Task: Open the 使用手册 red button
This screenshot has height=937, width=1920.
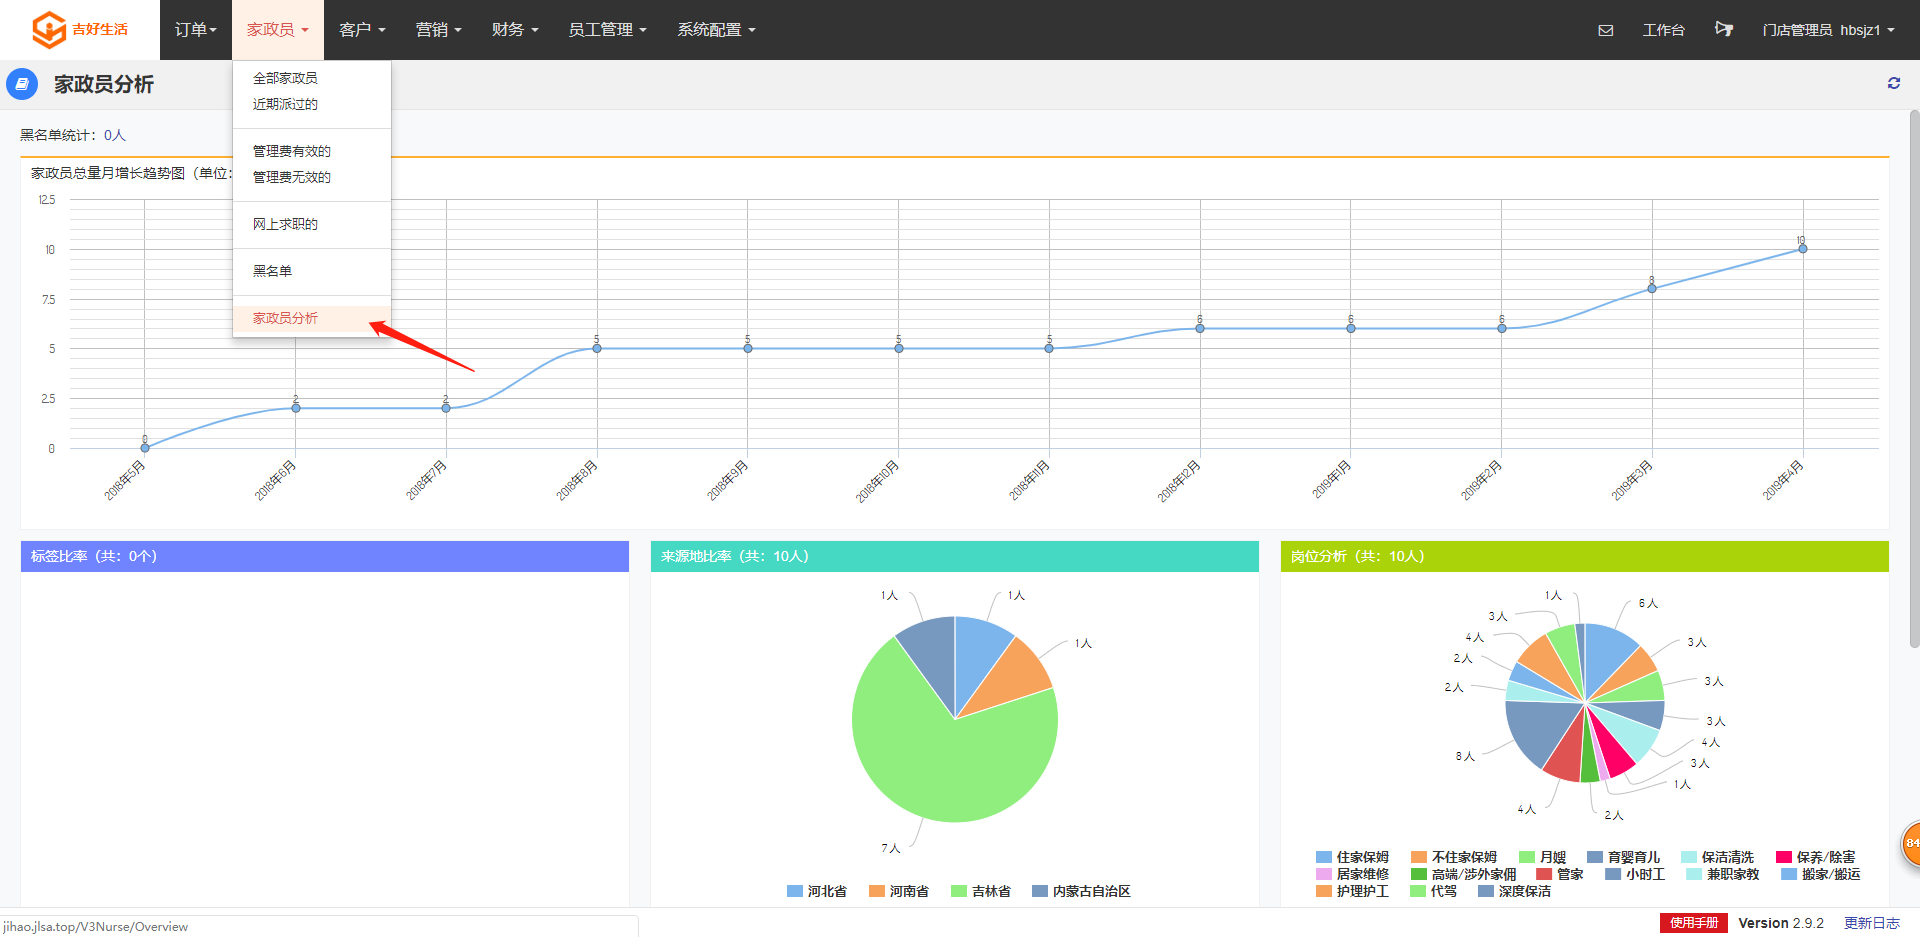Action: point(1693,923)
